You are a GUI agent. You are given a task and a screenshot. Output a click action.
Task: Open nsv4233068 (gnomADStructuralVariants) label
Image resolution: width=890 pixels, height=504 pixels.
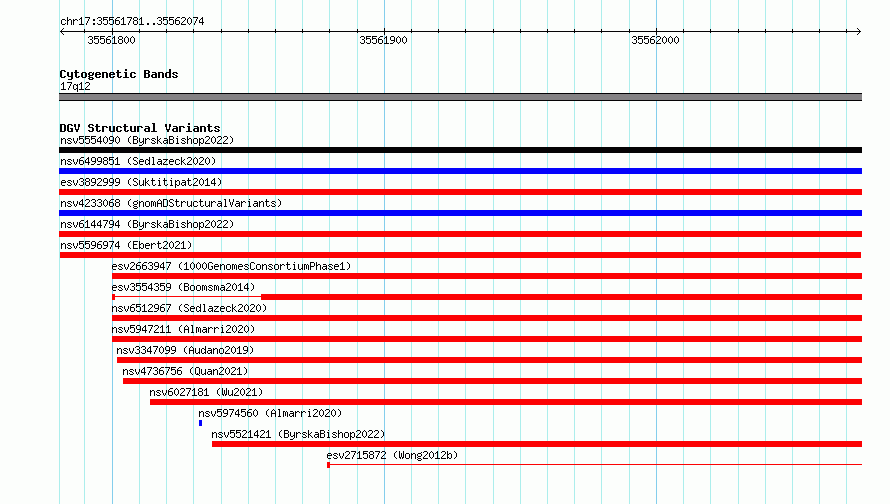(171, 203)
